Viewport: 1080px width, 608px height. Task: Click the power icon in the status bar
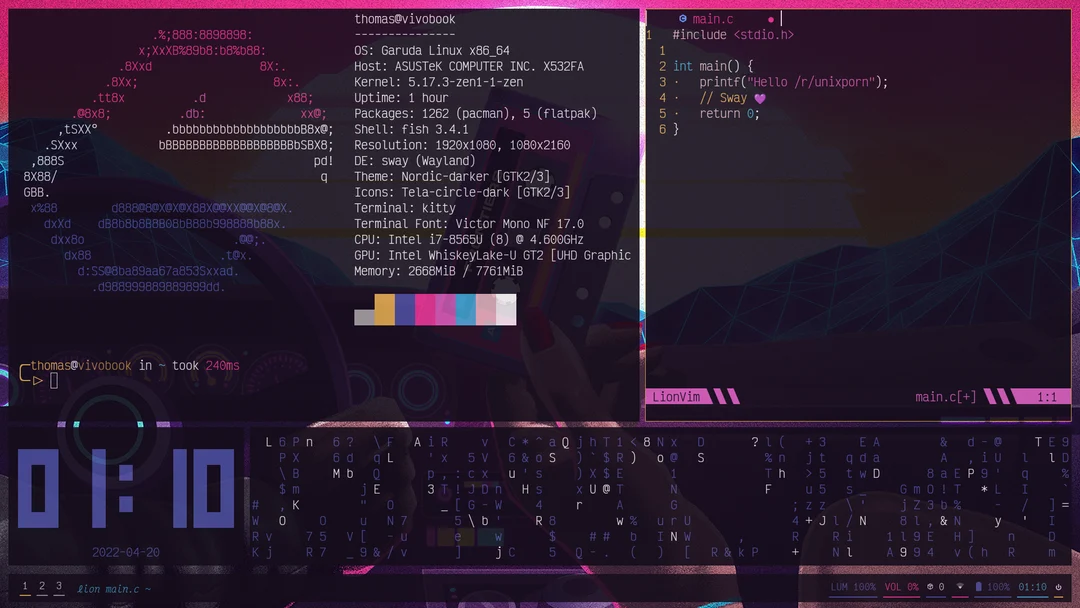(x=1059, y=587)
